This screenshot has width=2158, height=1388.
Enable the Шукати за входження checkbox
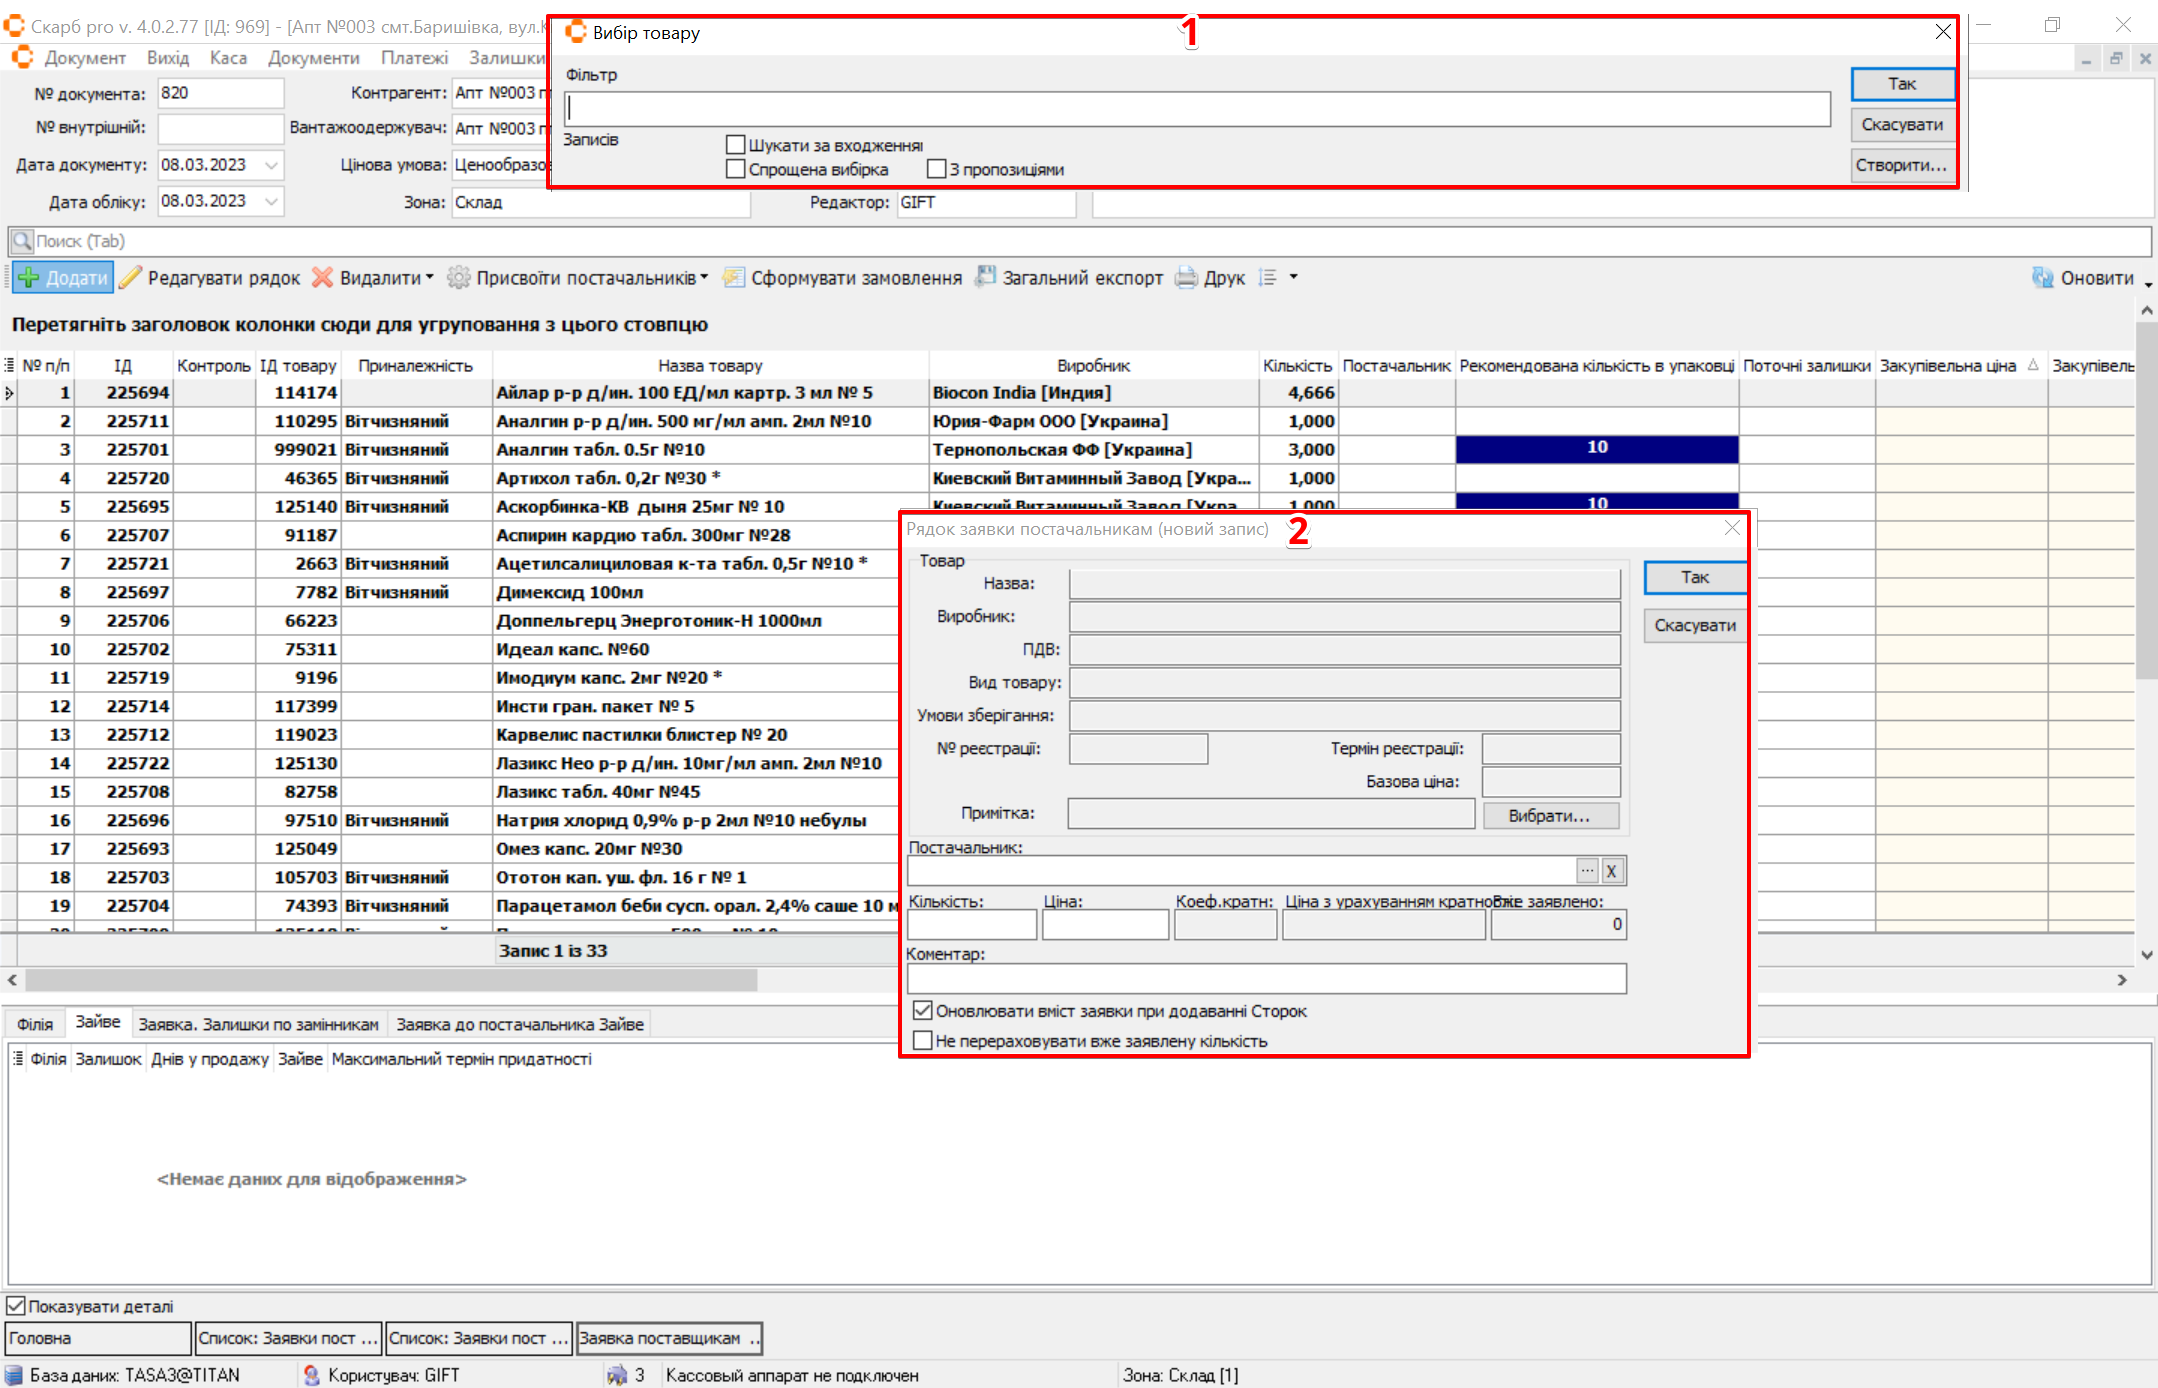(736, 145)
